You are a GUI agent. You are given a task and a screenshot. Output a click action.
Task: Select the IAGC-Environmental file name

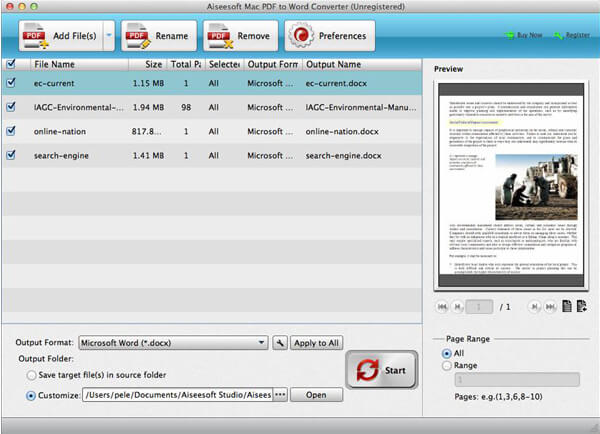coord(78,108)
